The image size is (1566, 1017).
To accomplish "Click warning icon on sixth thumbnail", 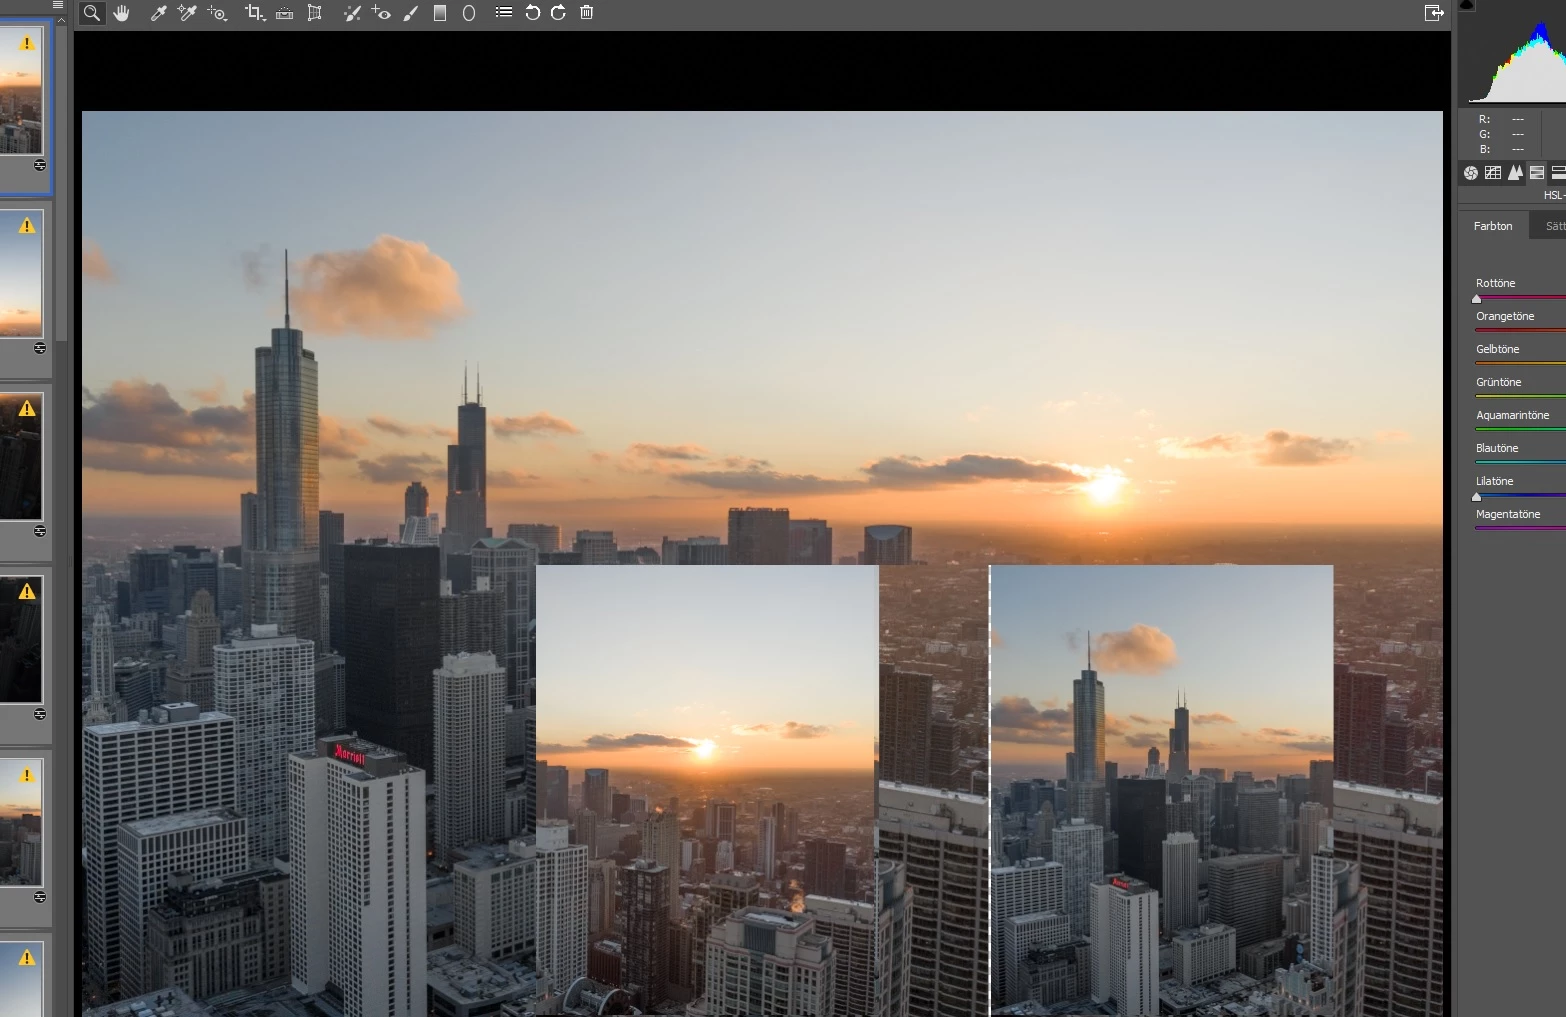I will coord(27,957).
